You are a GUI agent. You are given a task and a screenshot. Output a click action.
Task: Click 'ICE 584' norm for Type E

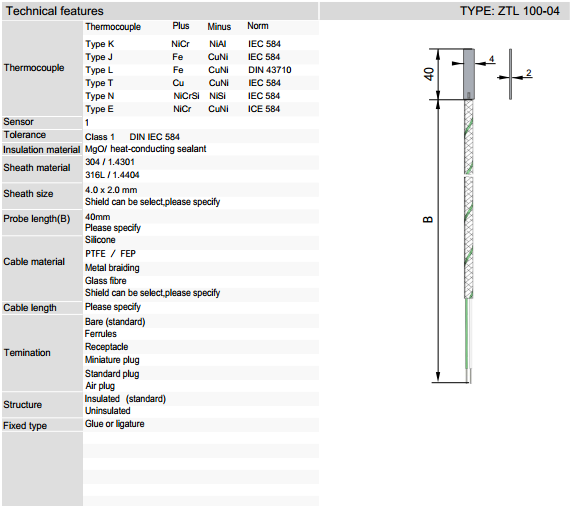[264, 109]
